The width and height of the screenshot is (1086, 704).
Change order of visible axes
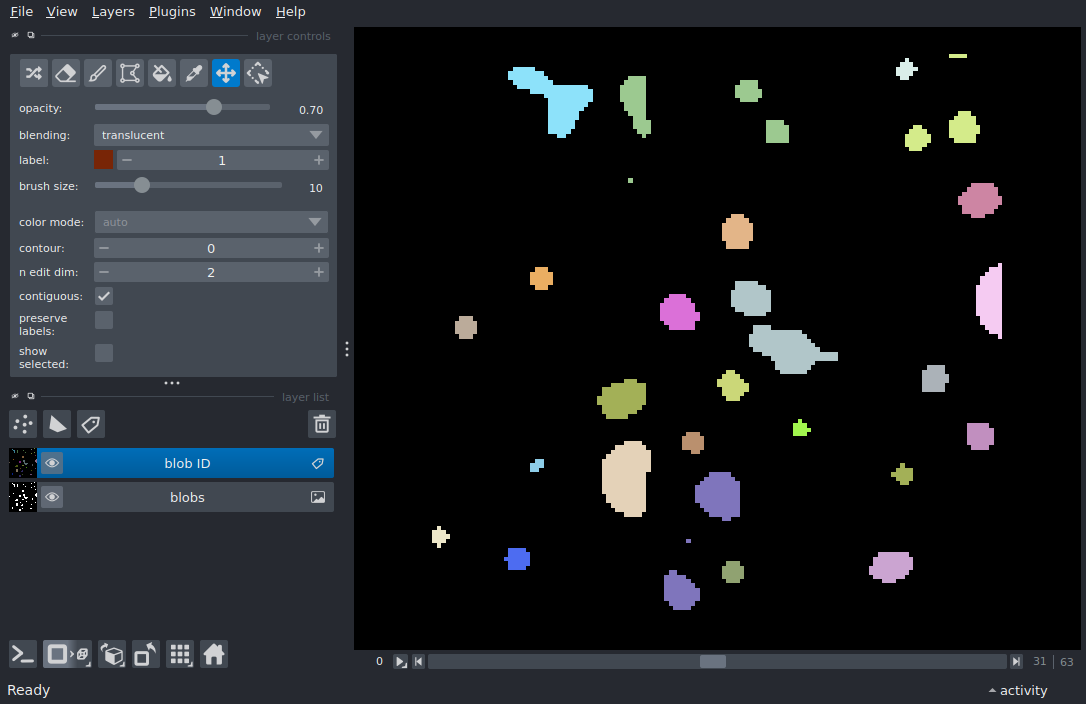[x=112, y=654]
